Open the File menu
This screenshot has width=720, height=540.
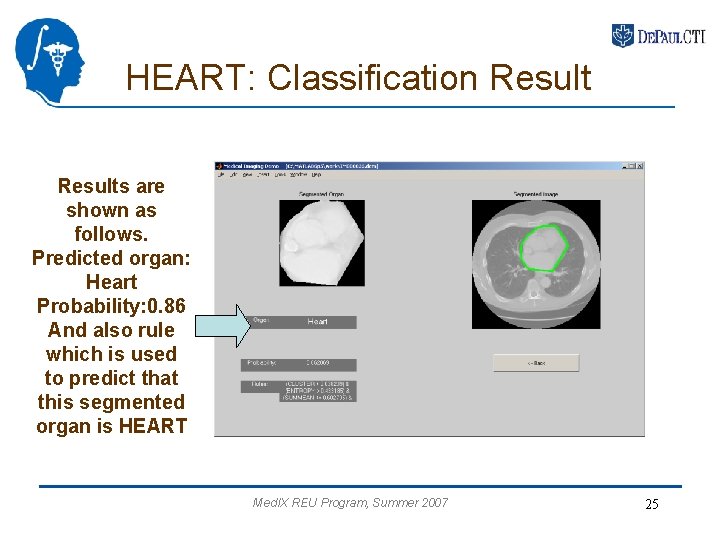tap(221, 175)
